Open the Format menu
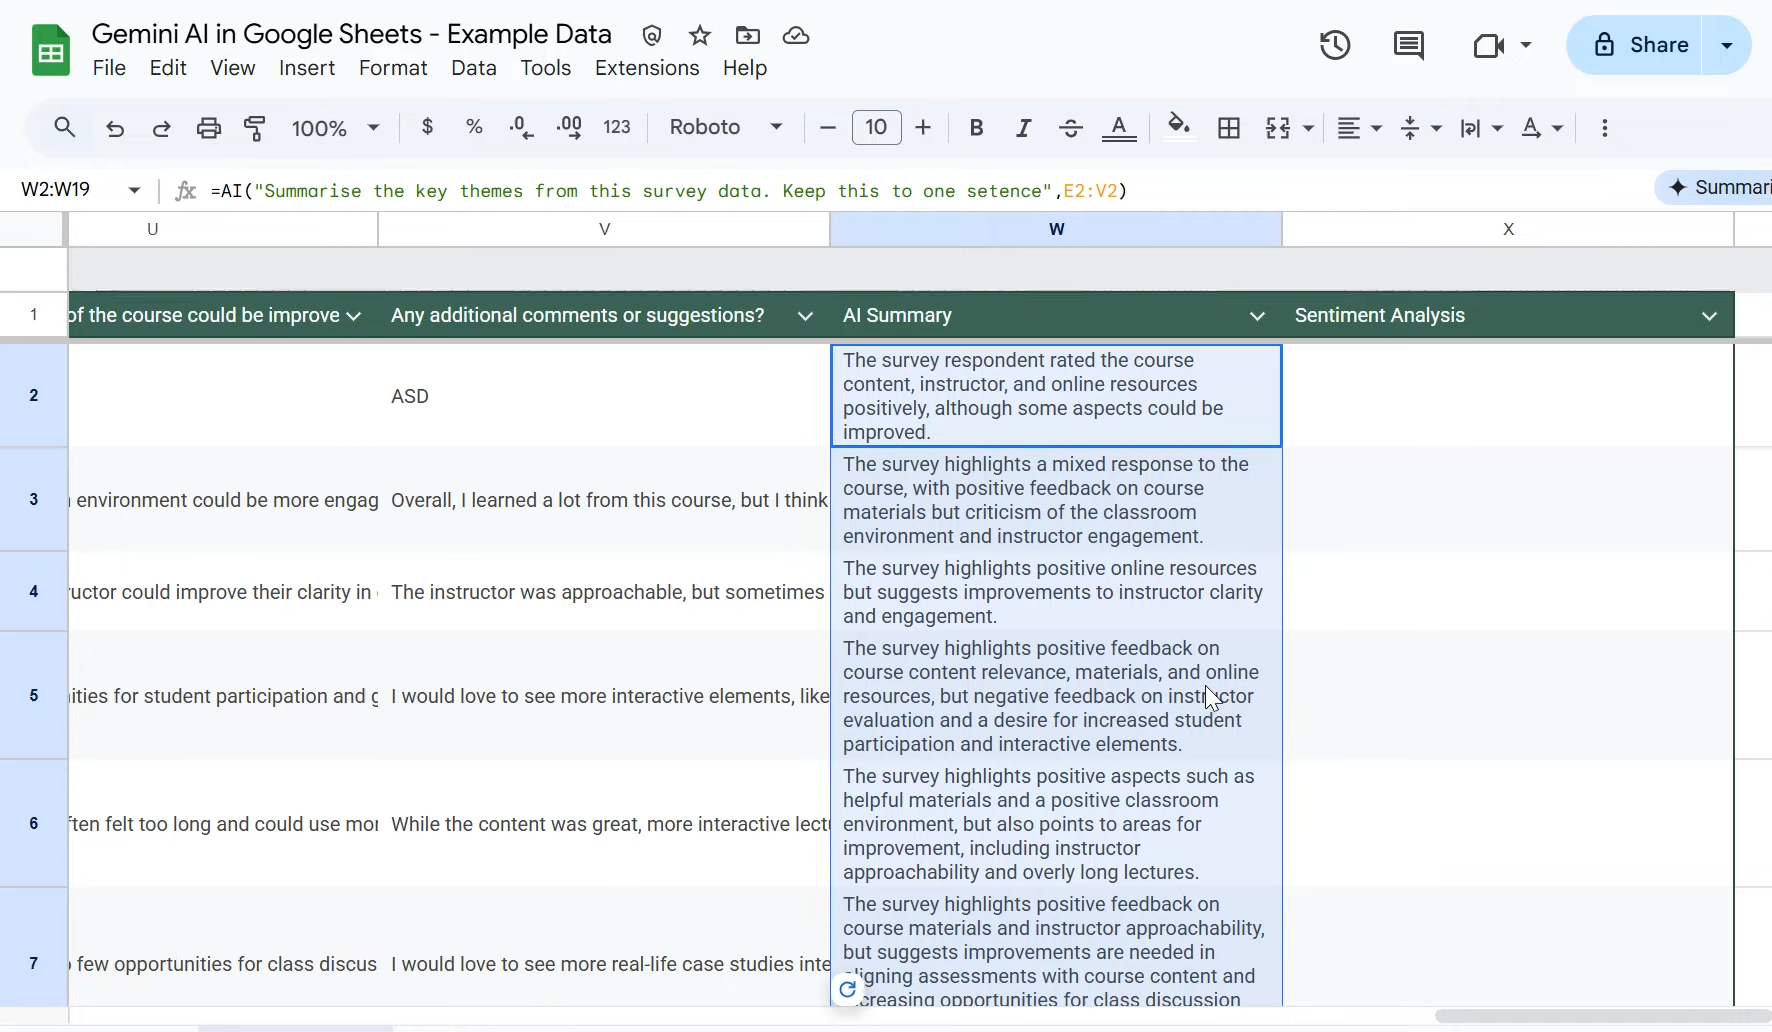The width and height of the screenshot is (1772, 1032). pyautogui.click(x=393, y=68)
